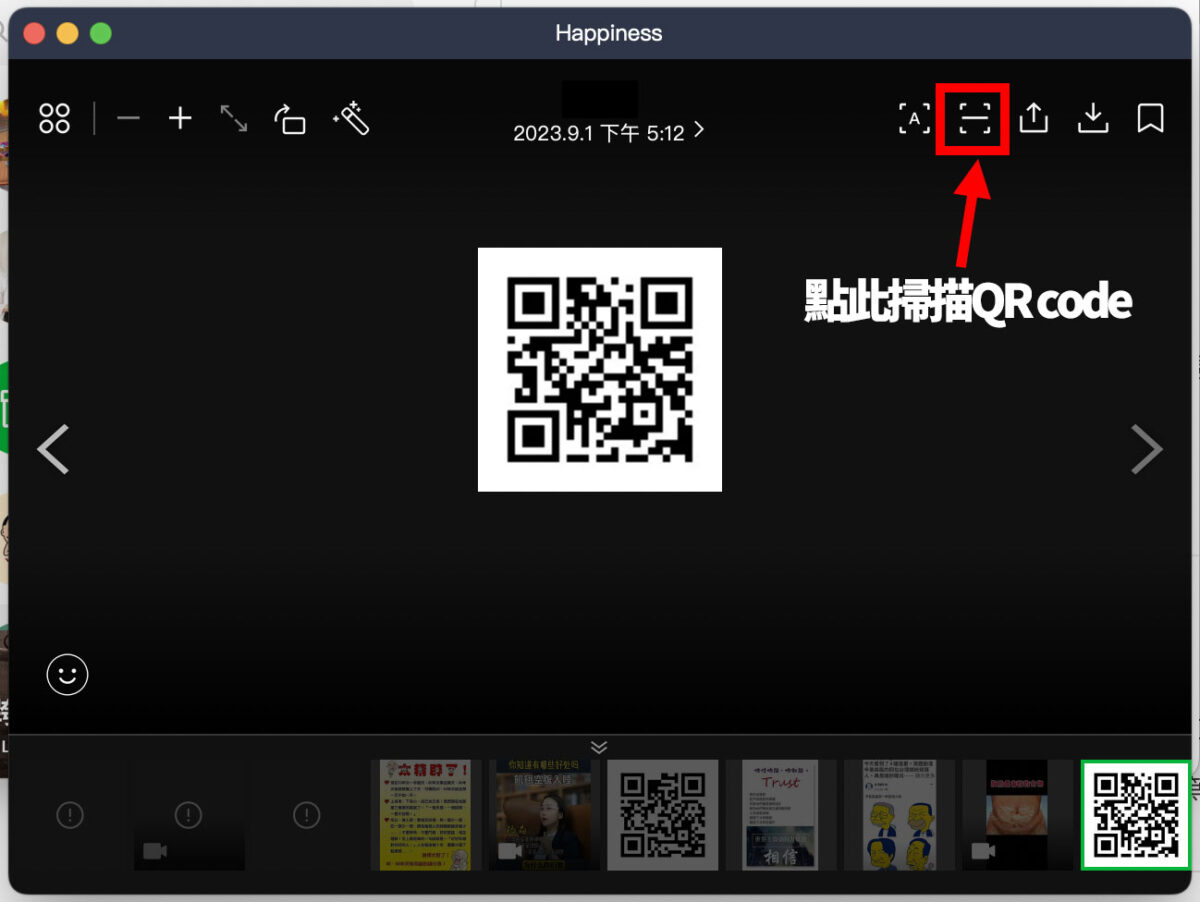
Task: Share the image with the share icon
Action: pyautogui.click(x=1033, y=118)
